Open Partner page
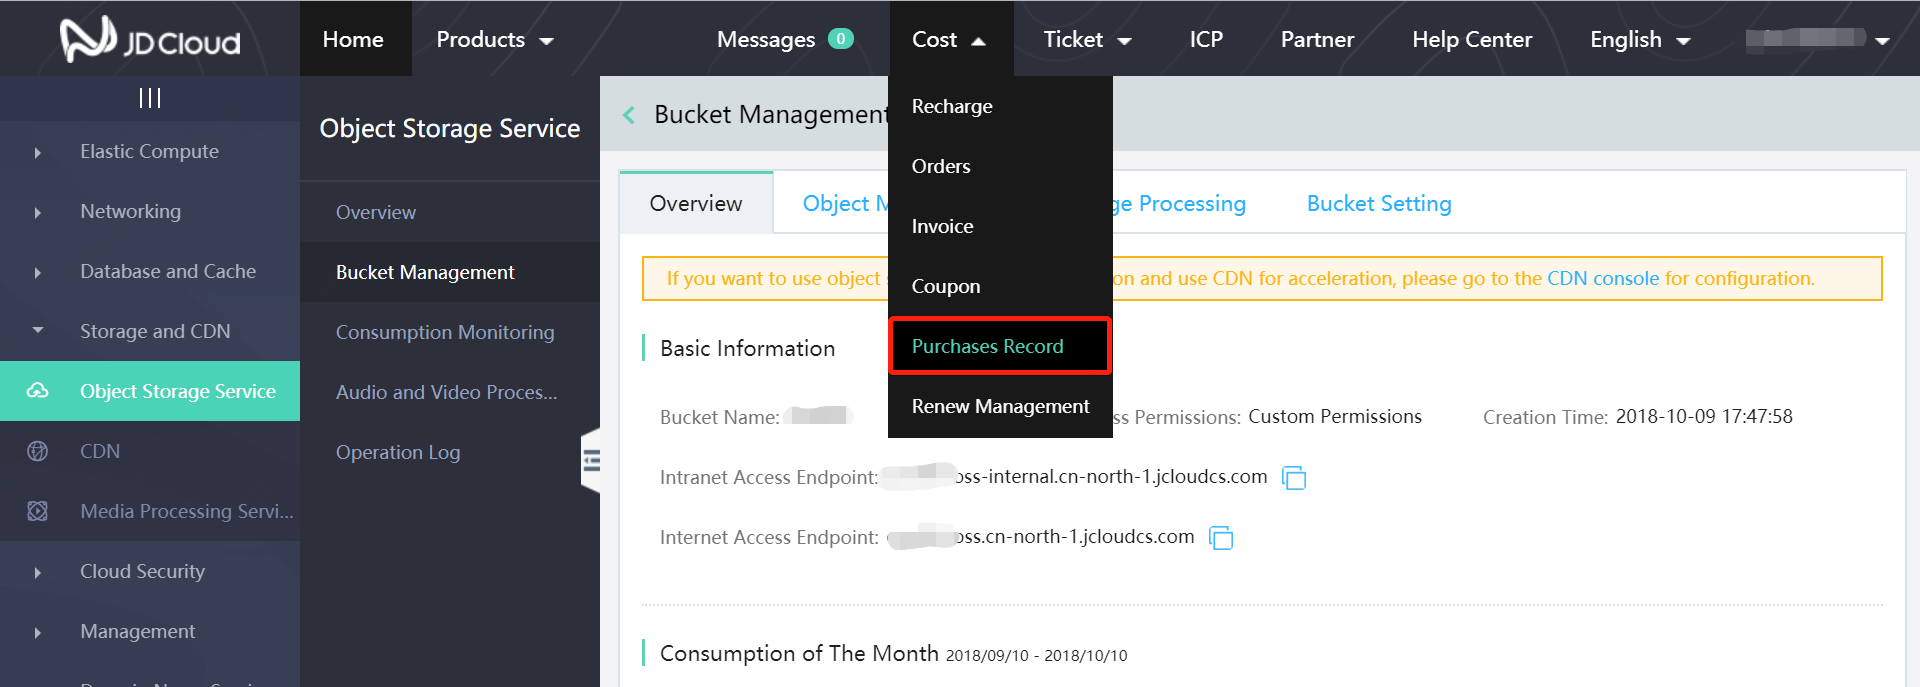Screen dimensions: 1920x687 pos(1317,39)
